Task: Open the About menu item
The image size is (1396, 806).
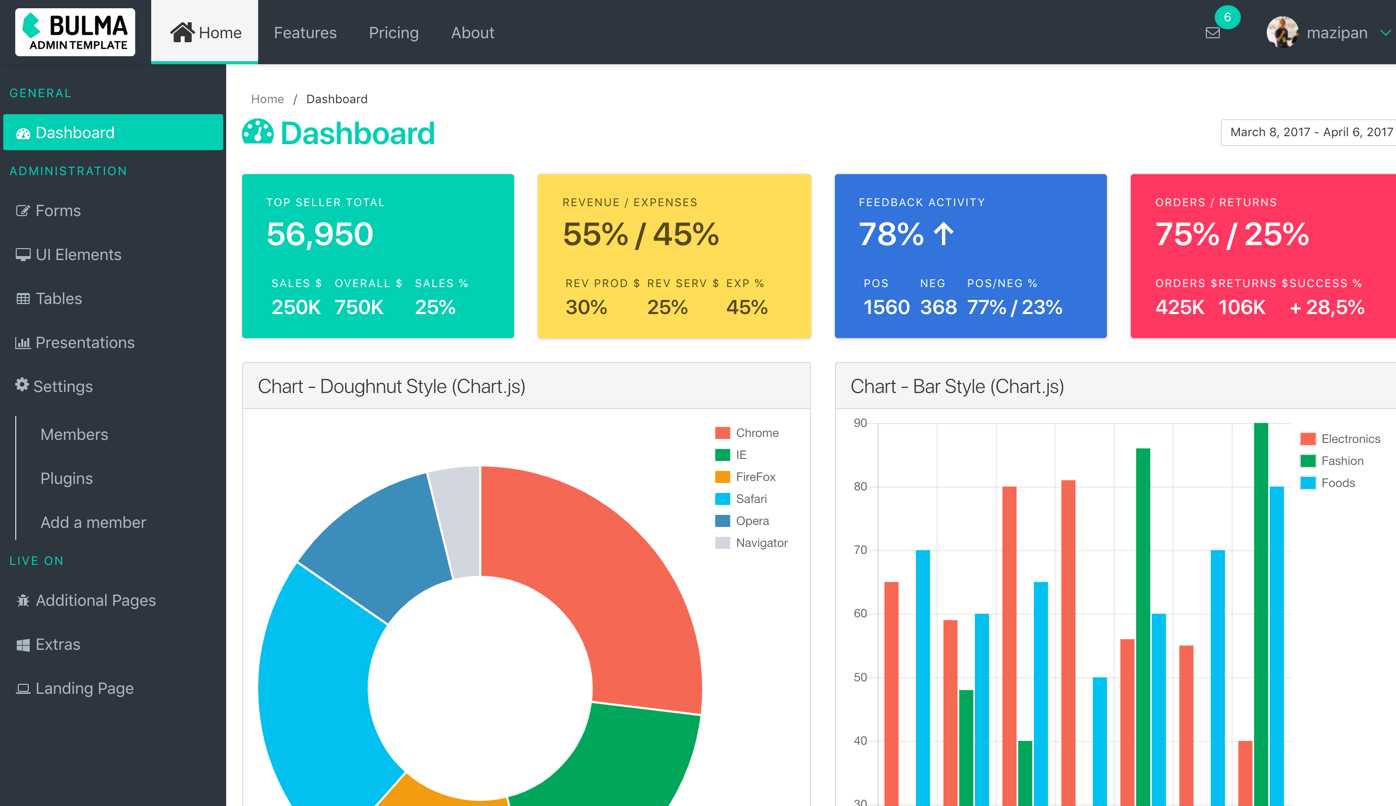Action: [x=472, y=33]
